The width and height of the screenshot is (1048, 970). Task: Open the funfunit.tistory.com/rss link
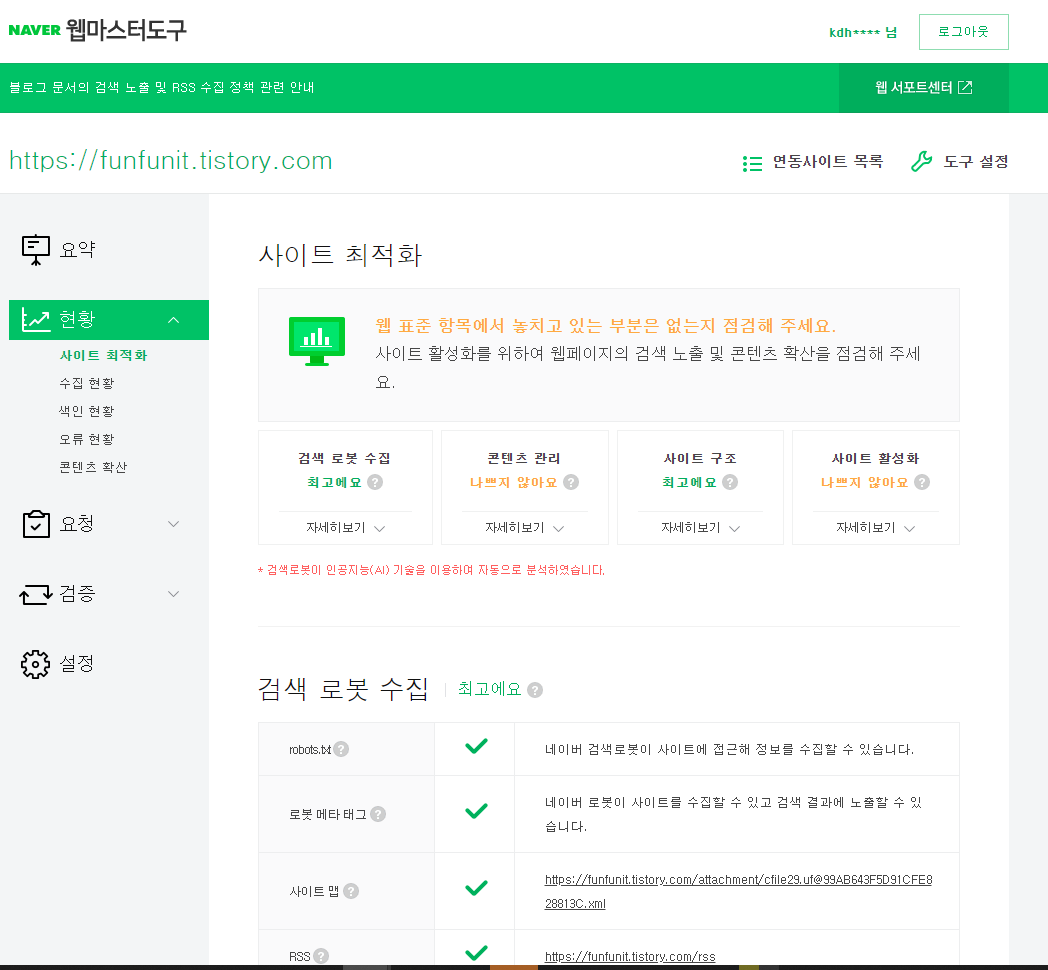coord(630,957)
